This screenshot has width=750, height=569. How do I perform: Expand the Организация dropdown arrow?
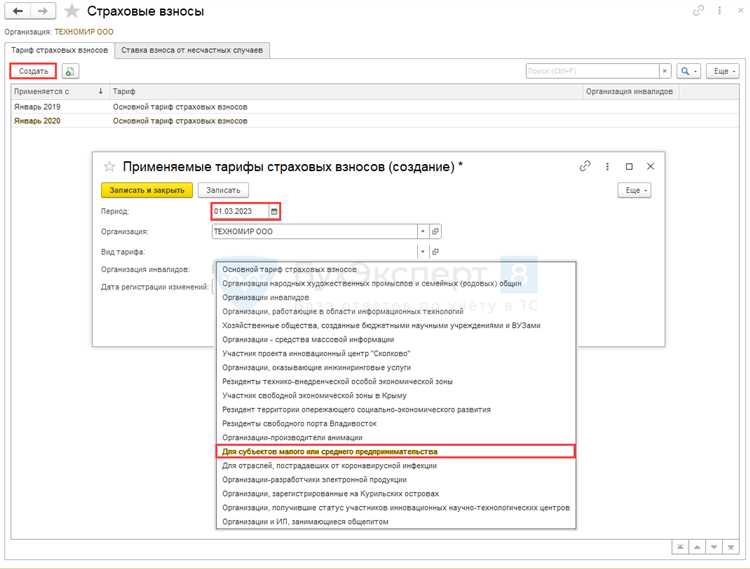coord(423,231)
